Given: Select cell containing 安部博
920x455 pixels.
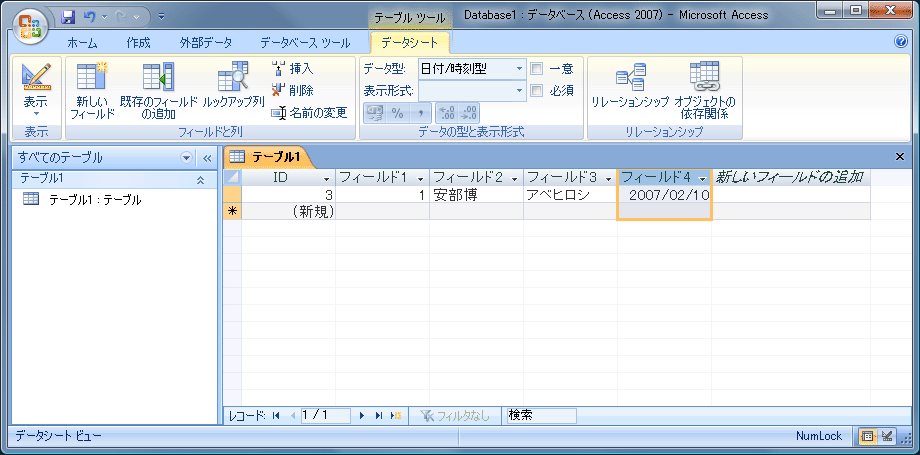Looking at the screenshot, I should coord(476,194).
